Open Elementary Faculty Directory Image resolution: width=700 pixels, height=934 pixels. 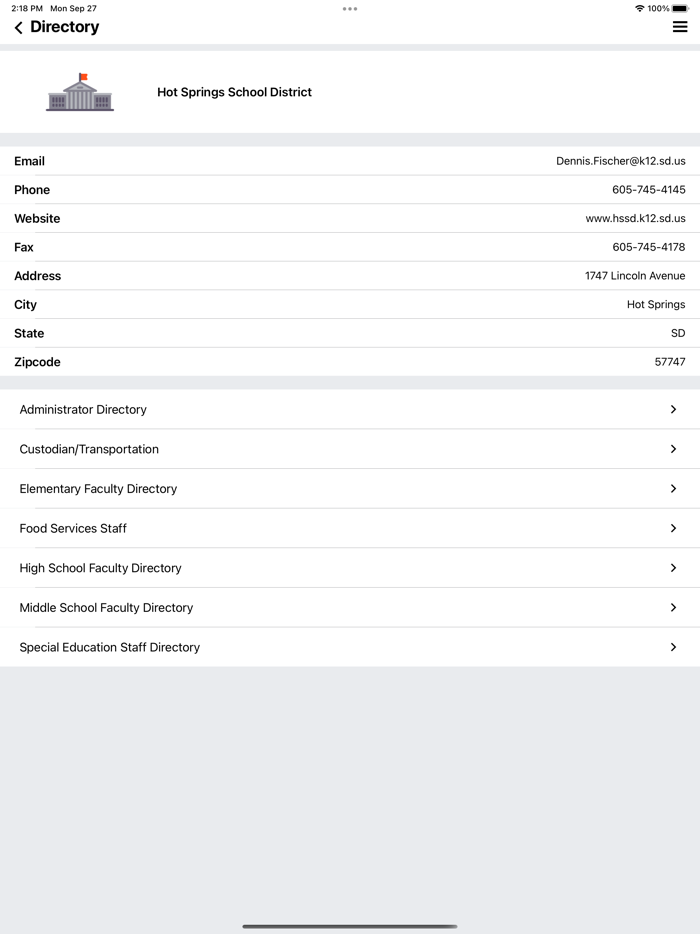[x=98, y=489]
